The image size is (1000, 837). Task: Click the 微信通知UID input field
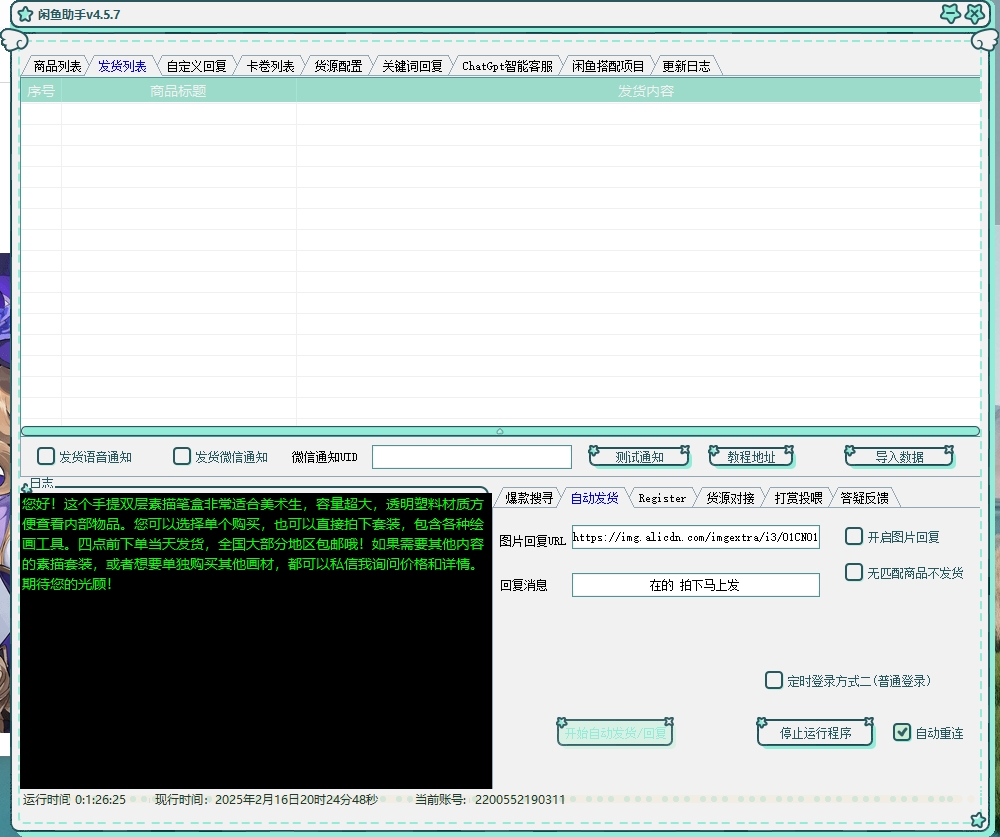point(472,457)
